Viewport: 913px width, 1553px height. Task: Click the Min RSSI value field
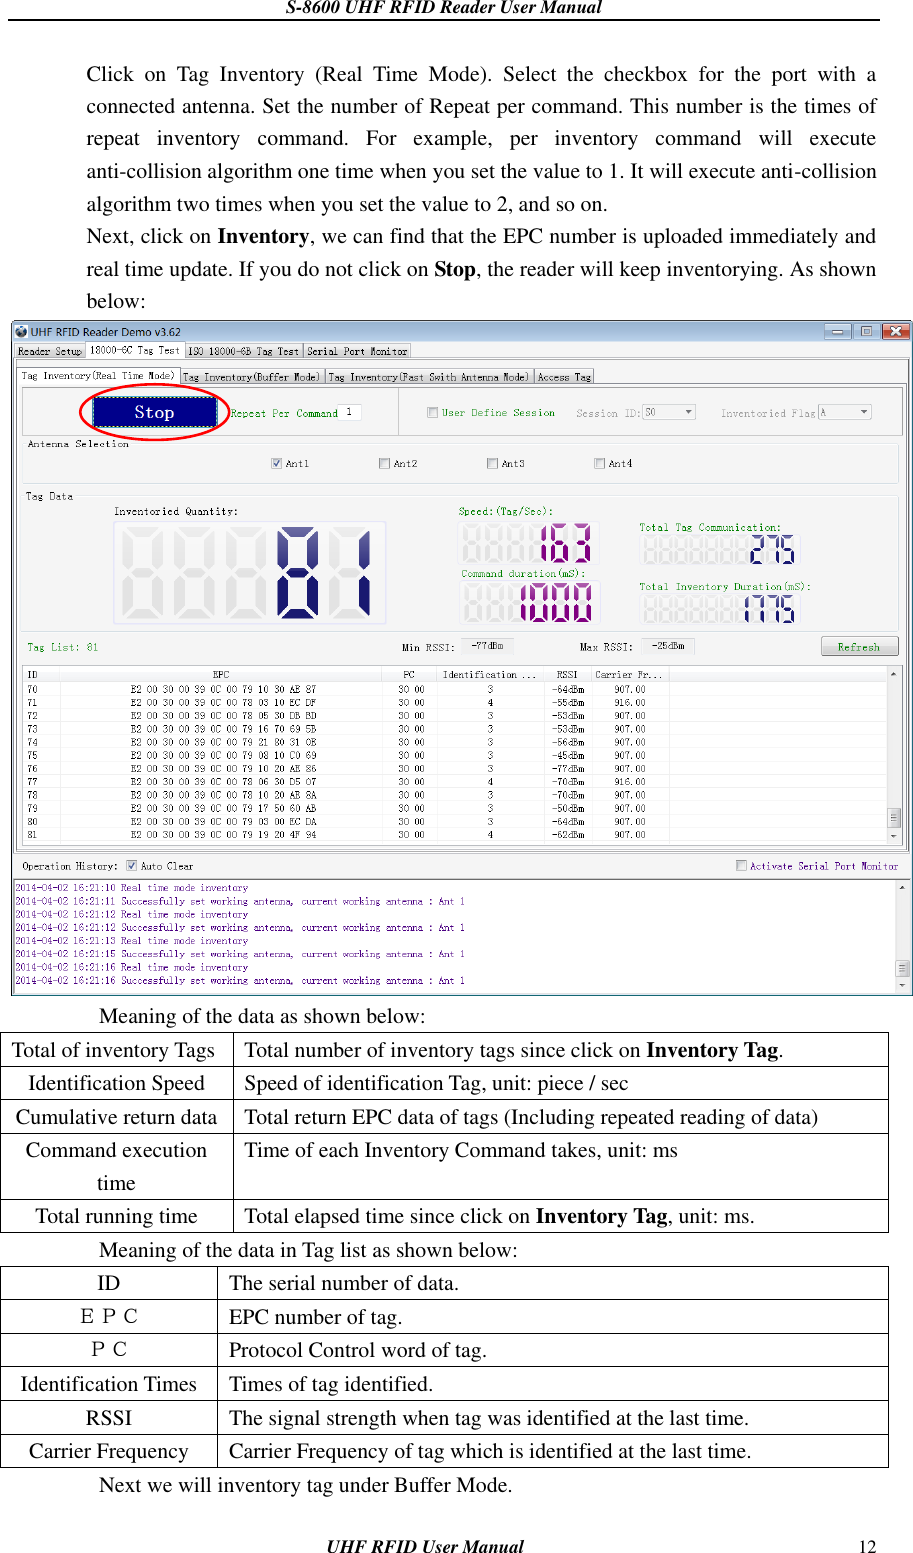(x=488, y=646)
